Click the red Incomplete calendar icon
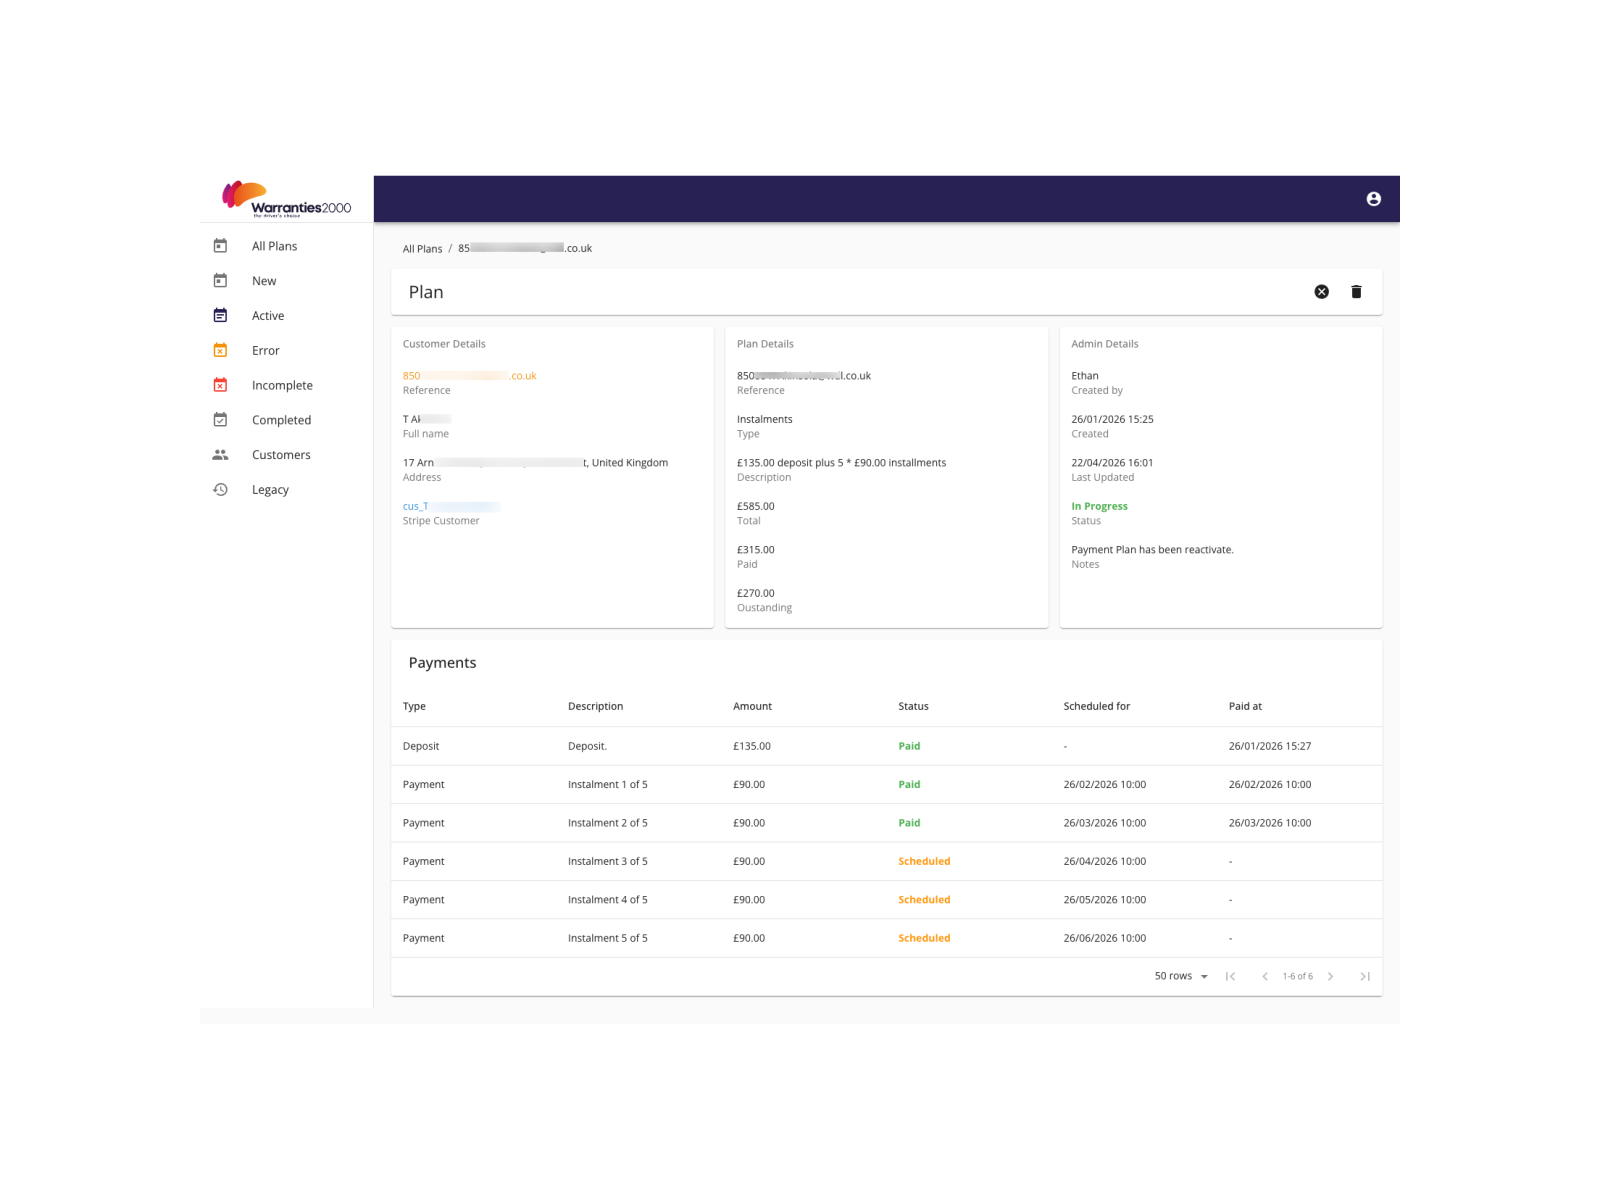The height and width of the screenshot is (1200, 1600). tap(220, 385)
